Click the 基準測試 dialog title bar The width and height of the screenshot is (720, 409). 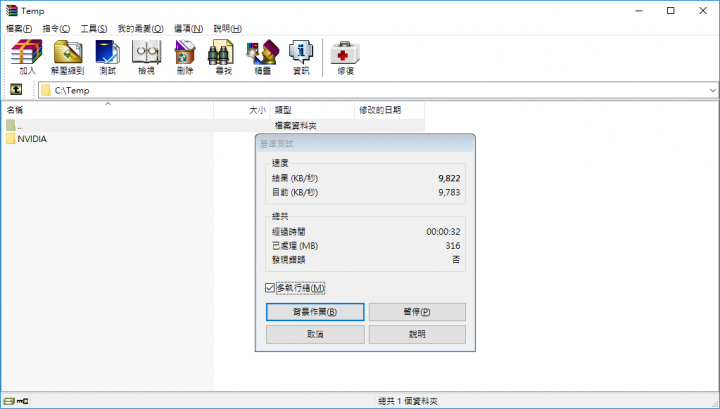(365, 144)
